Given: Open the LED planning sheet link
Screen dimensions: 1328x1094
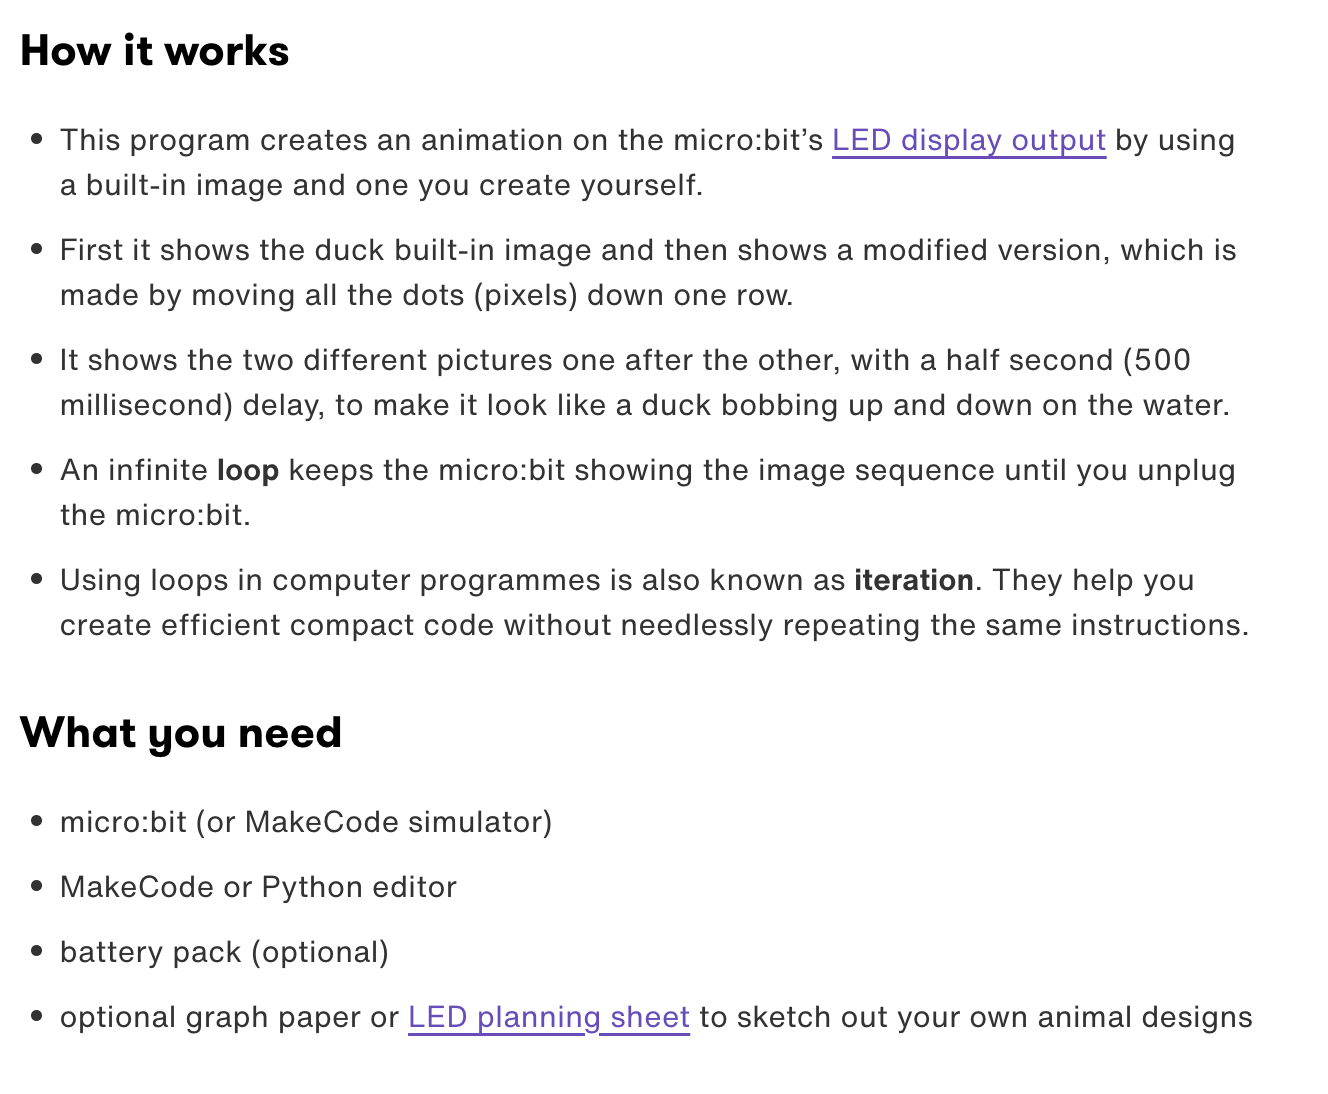Looking at the screenshot, I should (548, 1017).
